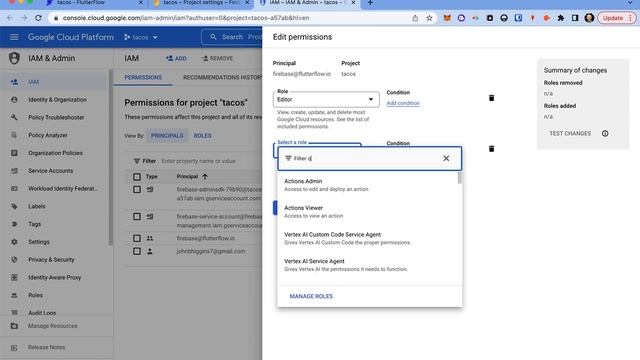
Task: Click the Identity & Organization icon
Action: [x=14, y=100]
